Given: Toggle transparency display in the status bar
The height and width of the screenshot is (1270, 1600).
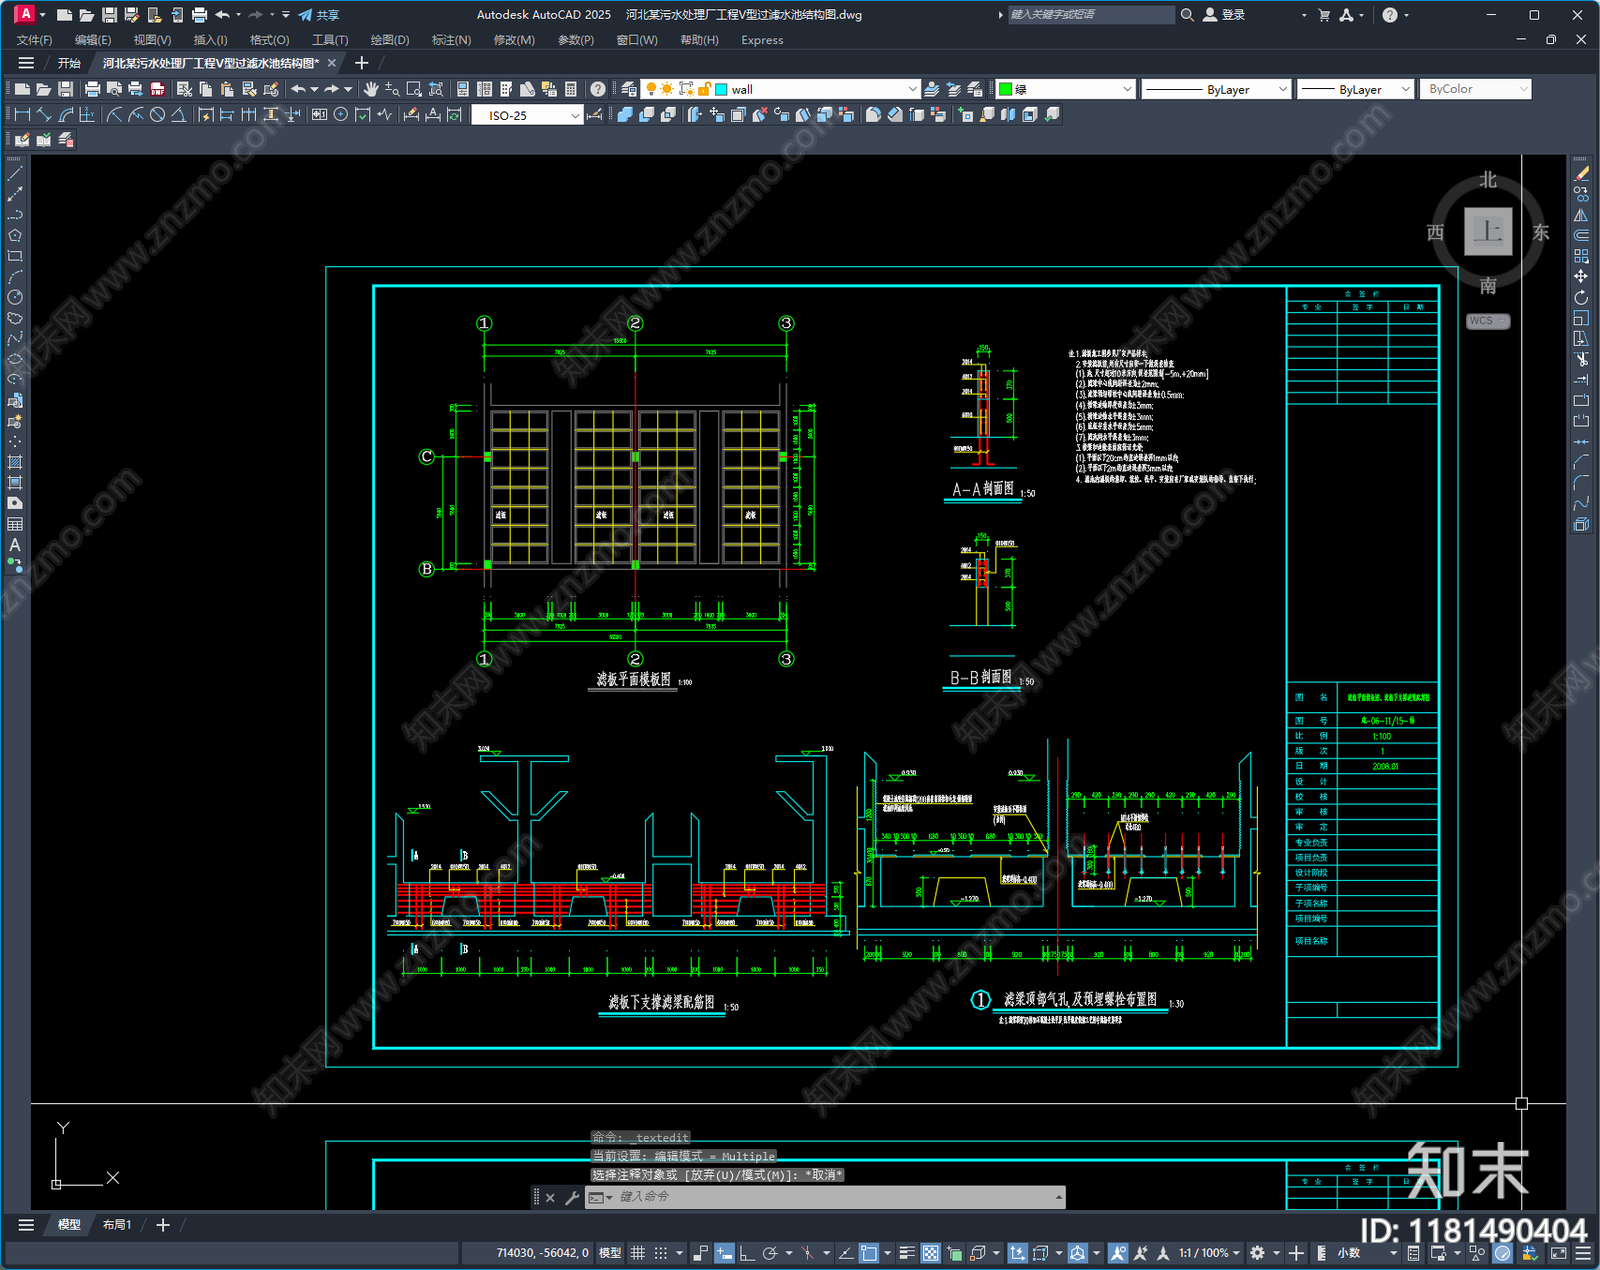Looking at the screenshot, I should click(930, 1253).
